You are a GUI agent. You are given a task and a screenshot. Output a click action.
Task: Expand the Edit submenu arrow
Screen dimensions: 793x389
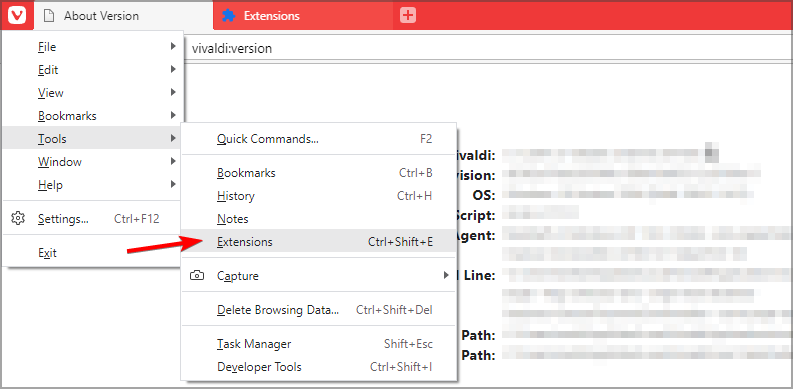coord(173,69)
